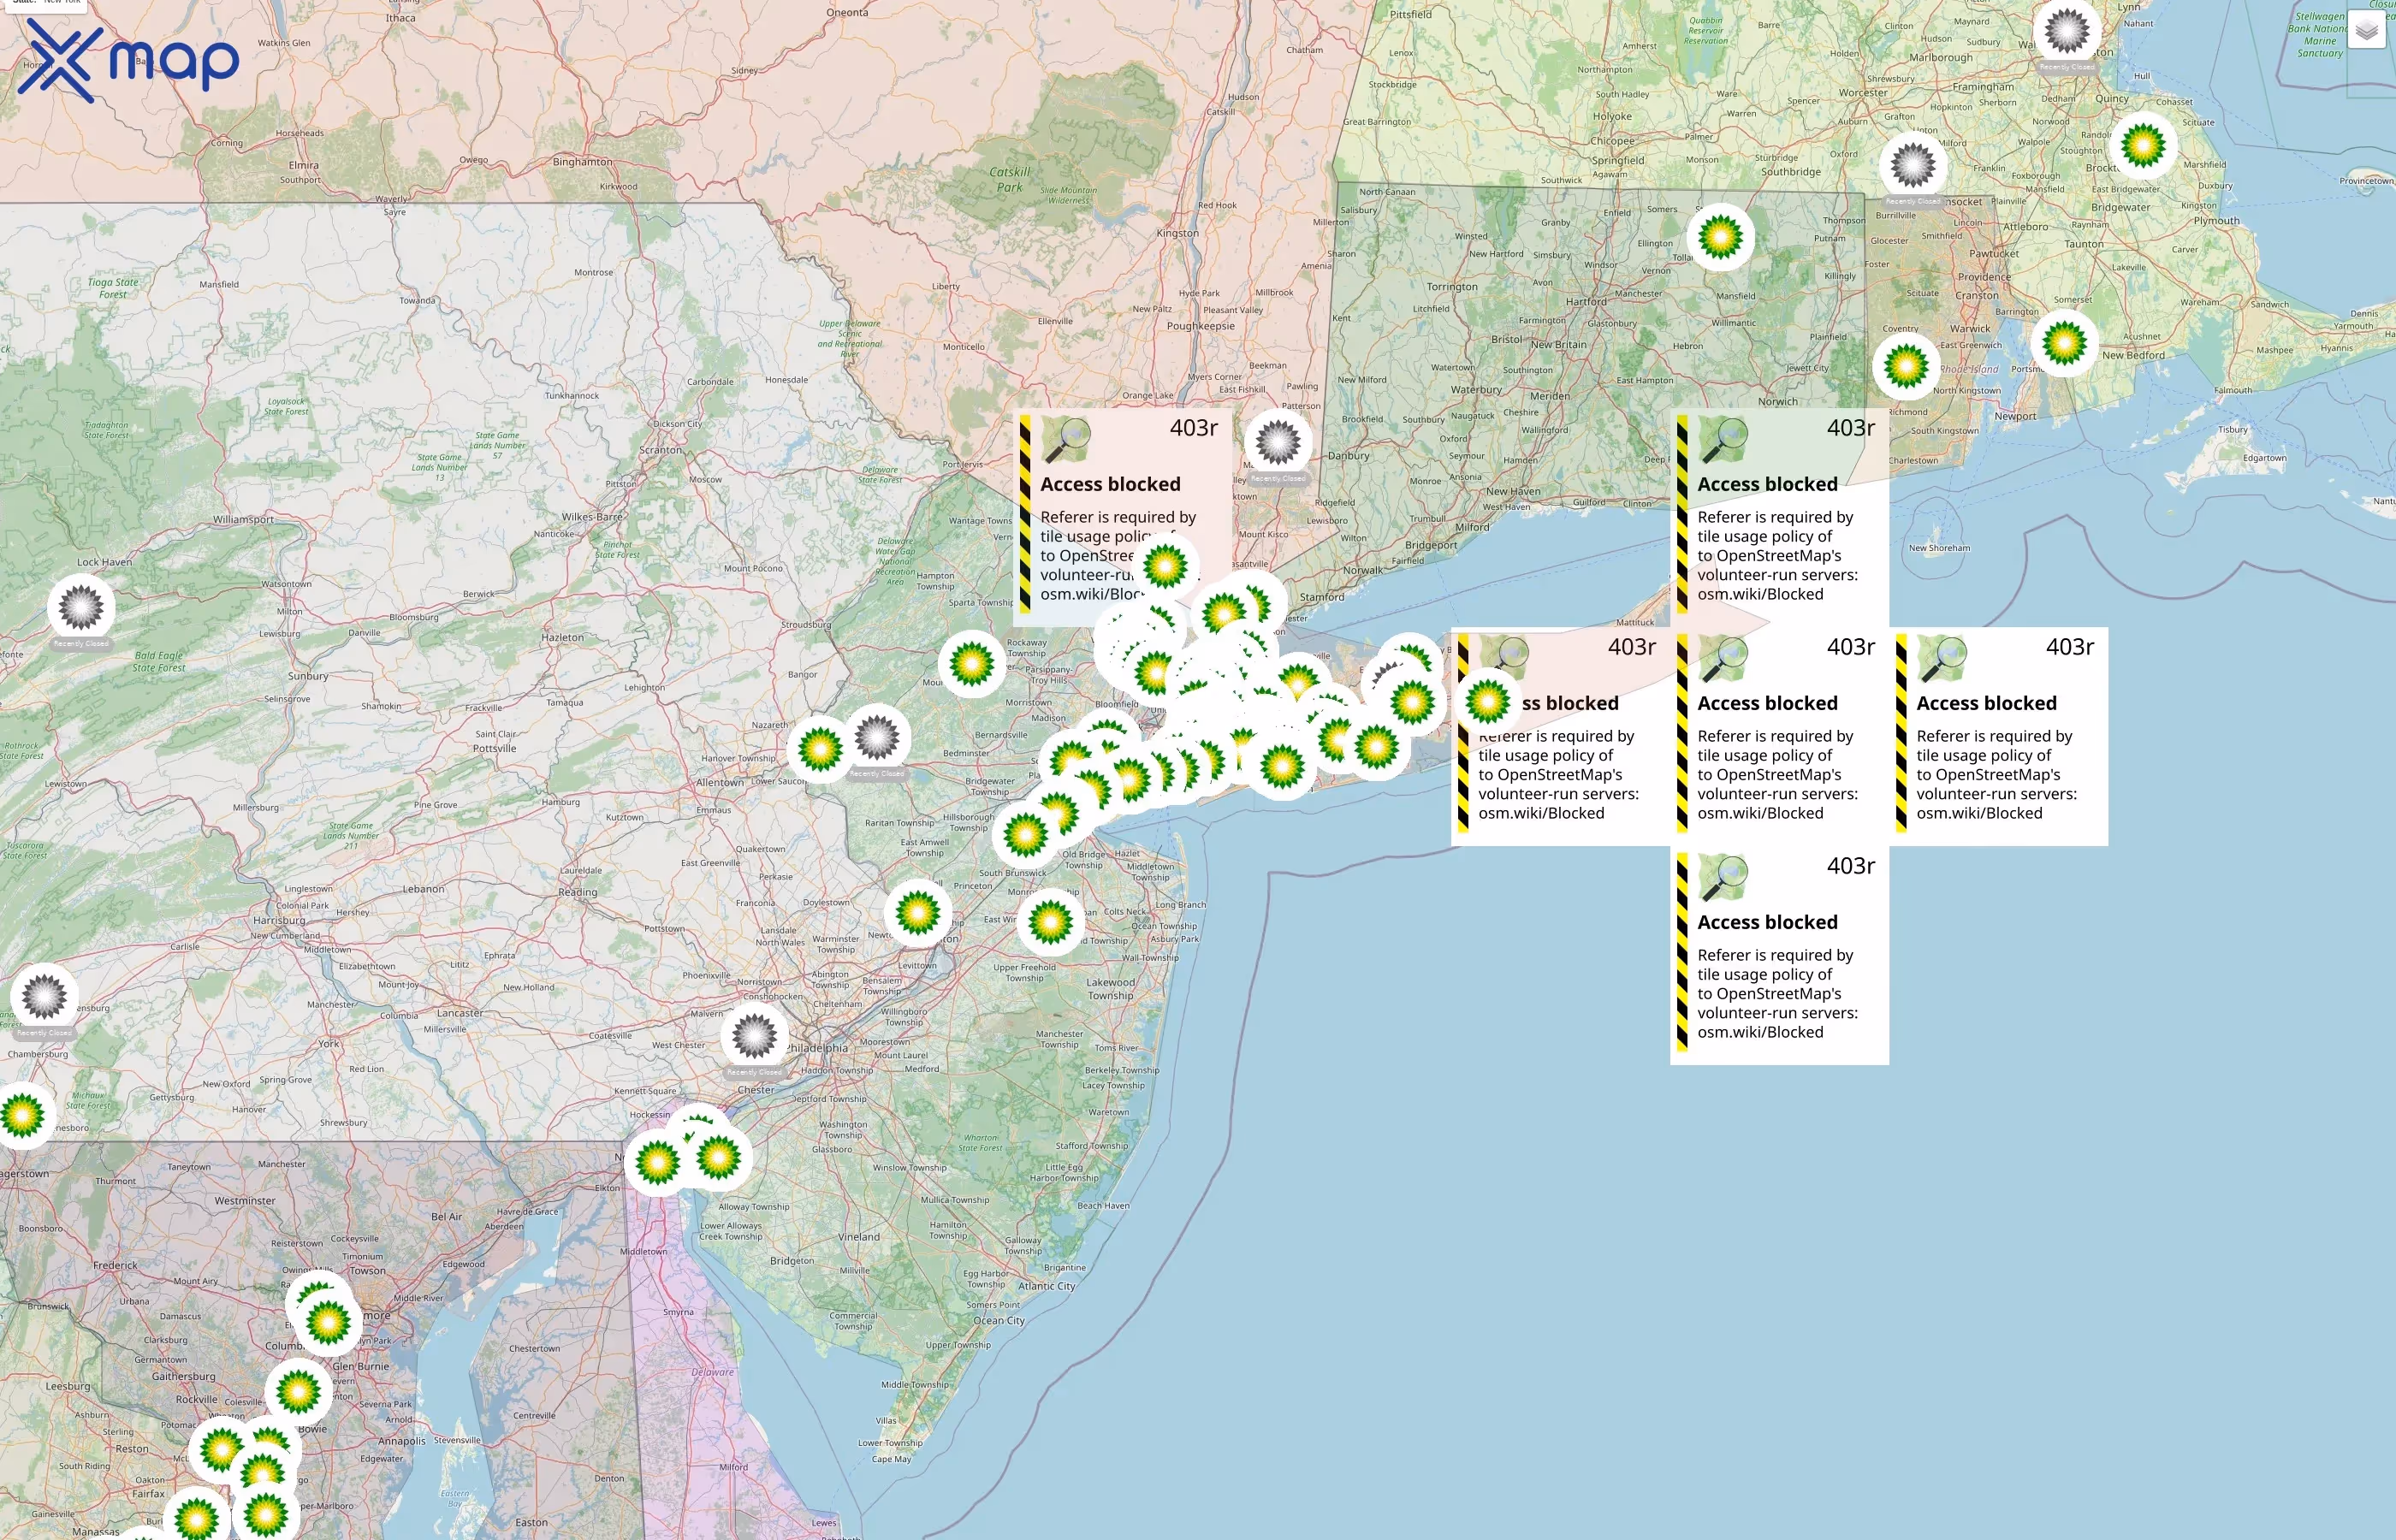Image resolution: width=2396 pixels, height=1540 pixels.
Task: Click the Philadelphia city label
Action: pyautogui.click(x=818, y=1048)
